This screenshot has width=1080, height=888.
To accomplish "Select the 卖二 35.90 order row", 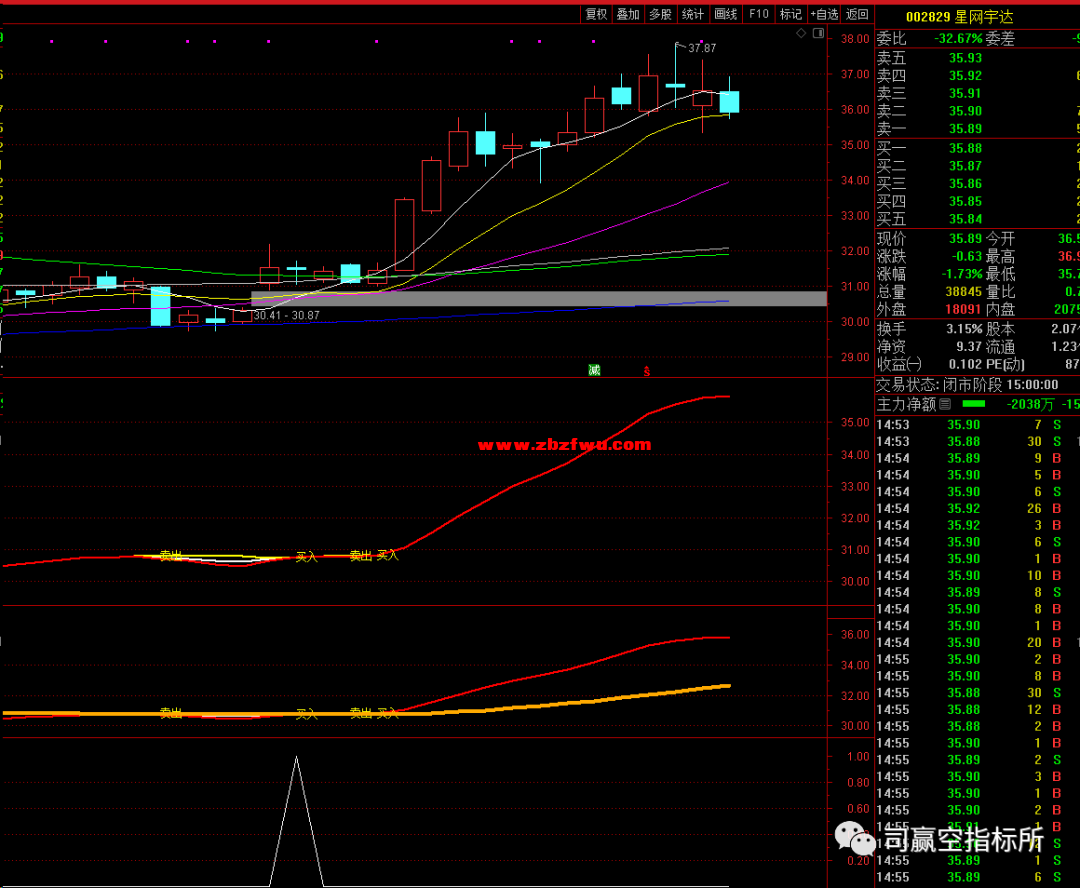I will pos(977,111).
